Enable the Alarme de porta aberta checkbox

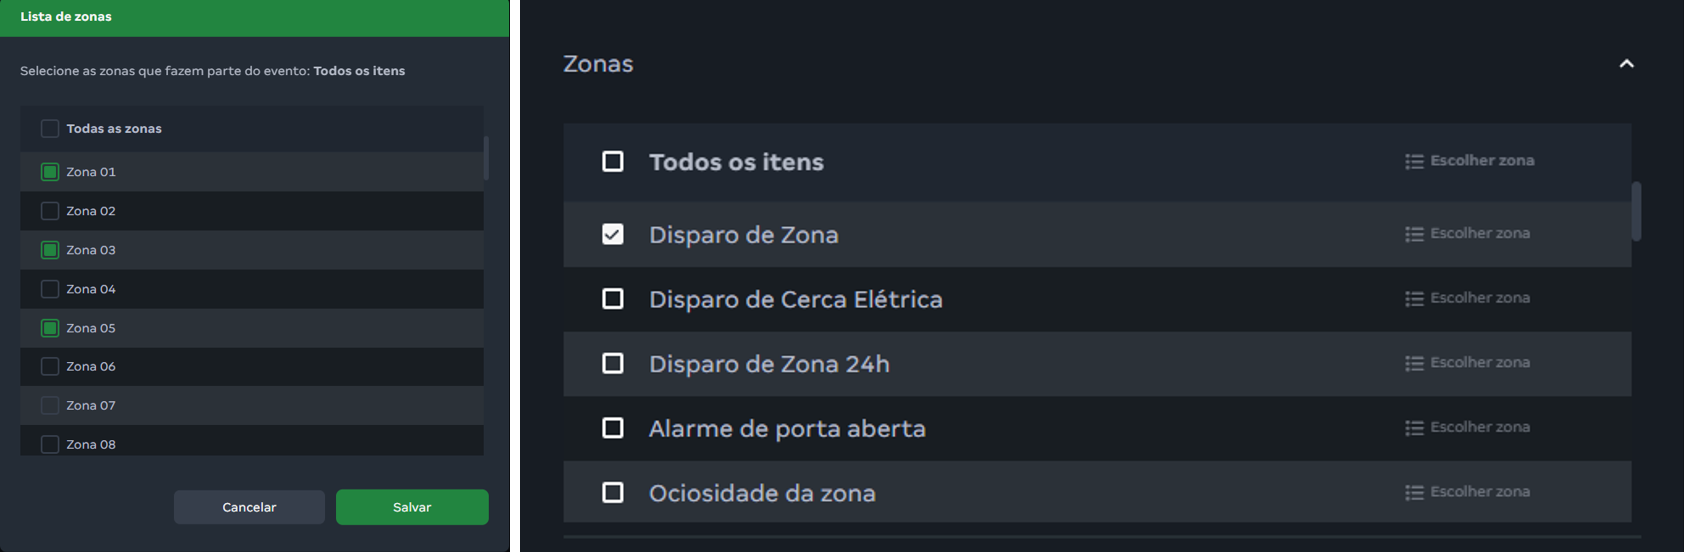point(613,428)
